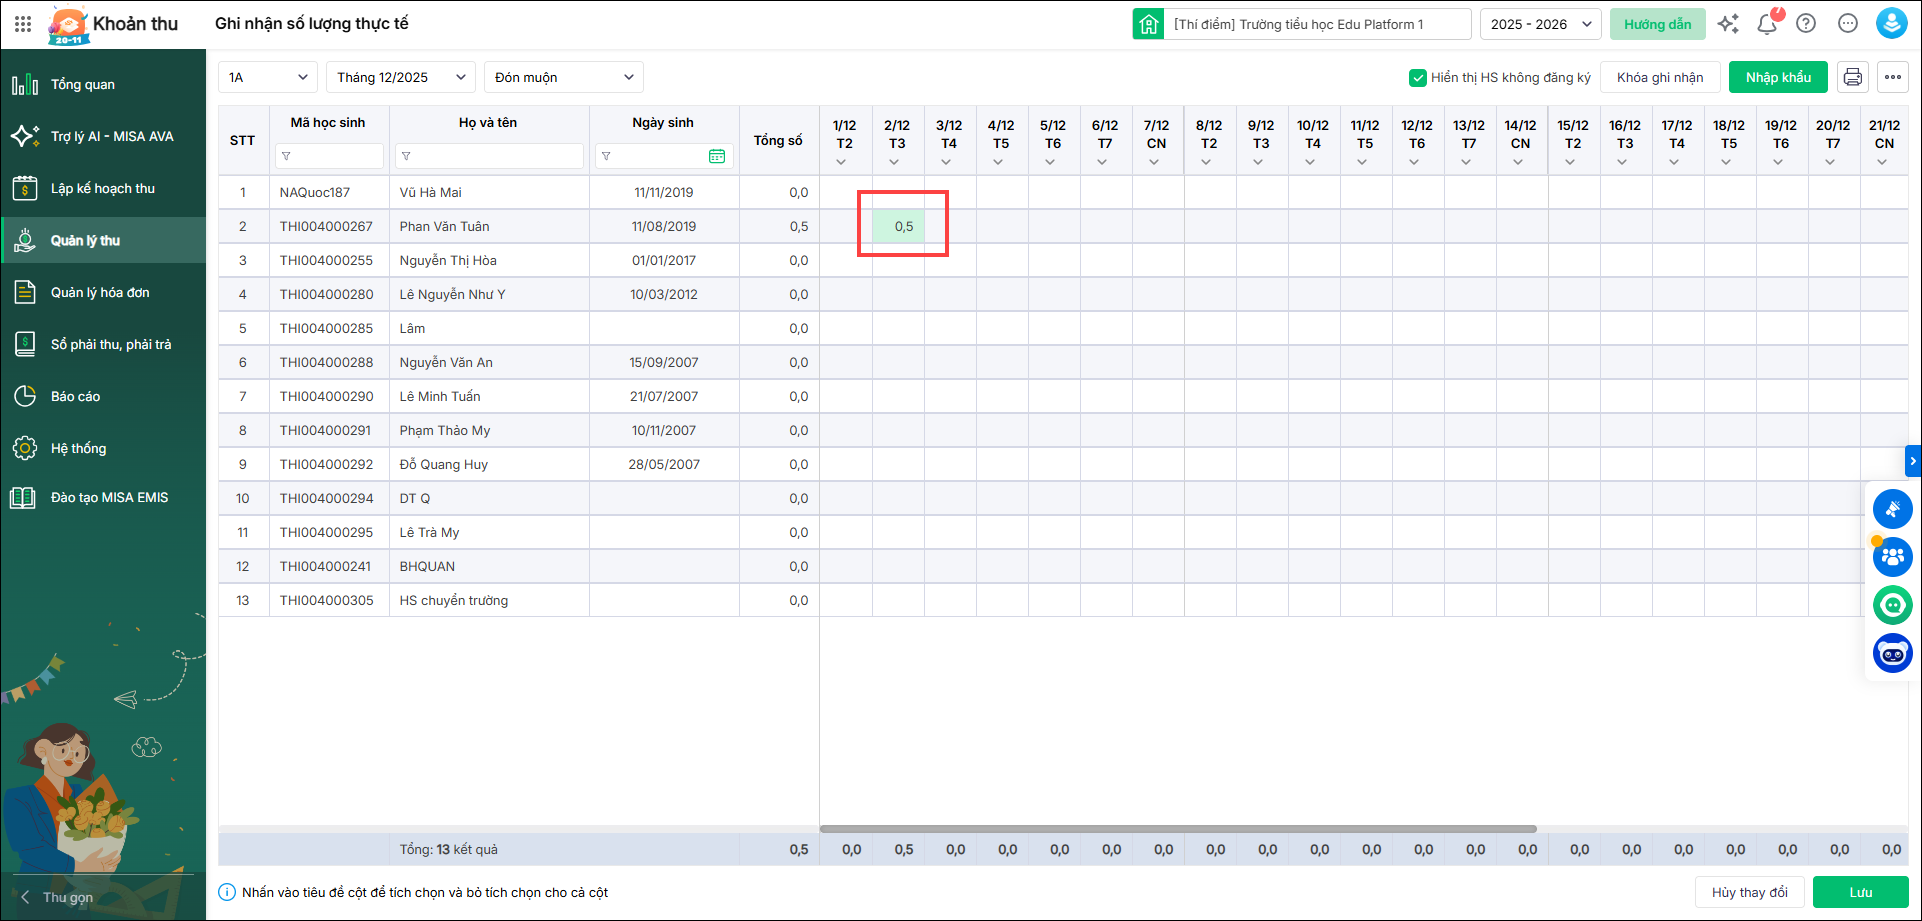Open the class 1A dropdown
This screenshot has height=921, width=1922.
tap(268, 77)
